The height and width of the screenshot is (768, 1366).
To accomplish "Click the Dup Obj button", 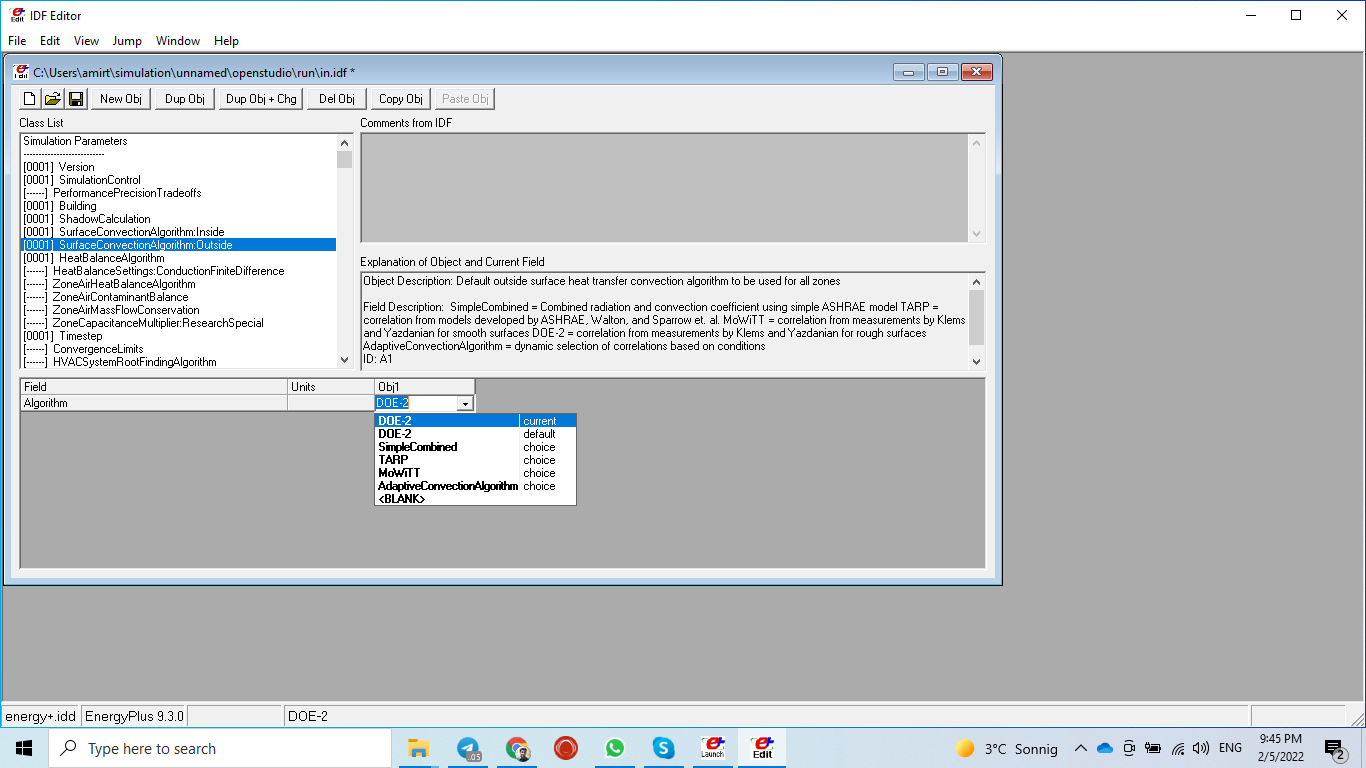I will point(185,99).
